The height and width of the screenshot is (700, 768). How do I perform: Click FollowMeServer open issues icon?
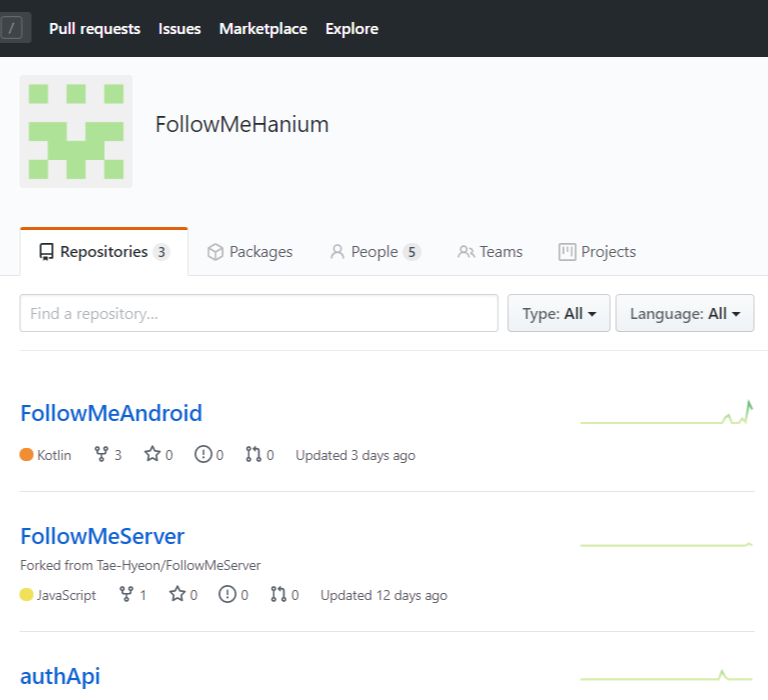tap(227, 594)
